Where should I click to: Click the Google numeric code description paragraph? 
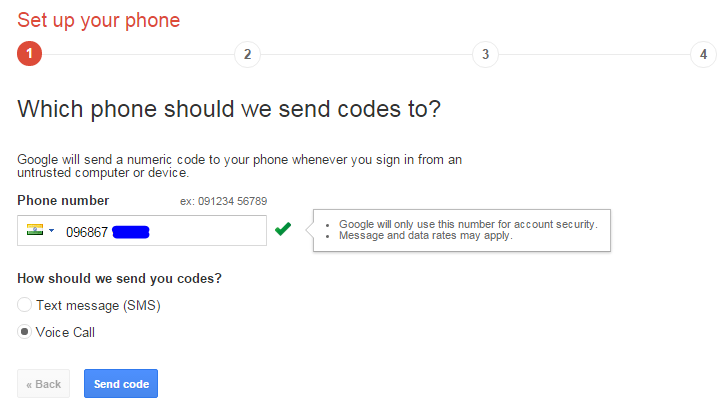tap(239, 166)
